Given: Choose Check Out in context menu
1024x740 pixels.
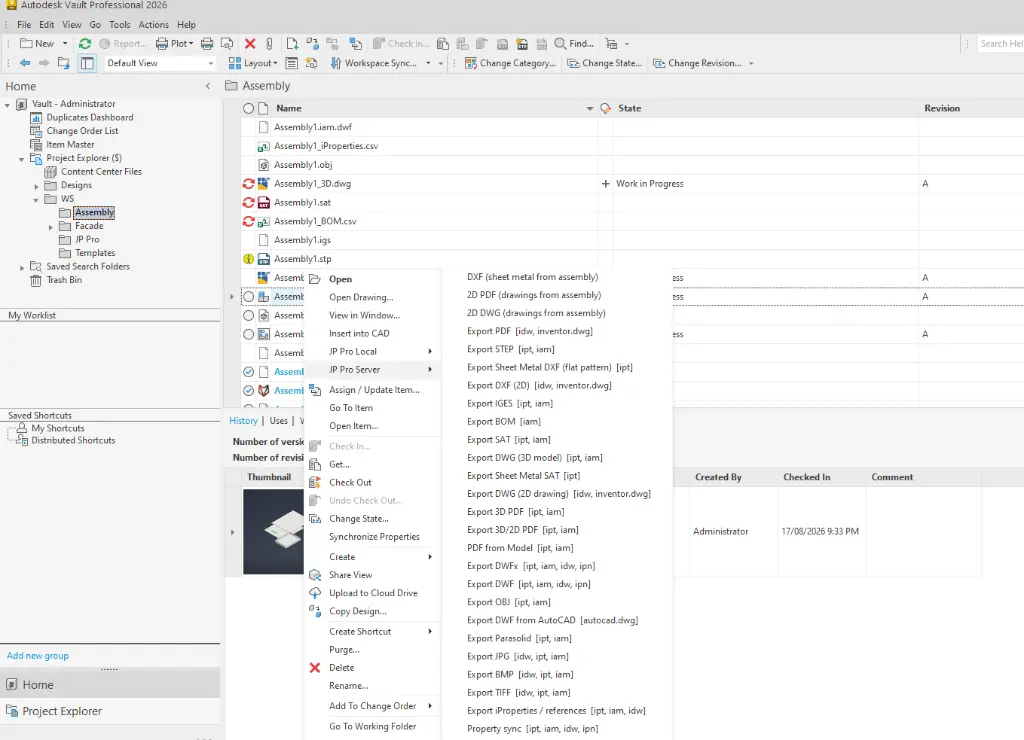Looking at the screenshot, I should coord(372,482).
